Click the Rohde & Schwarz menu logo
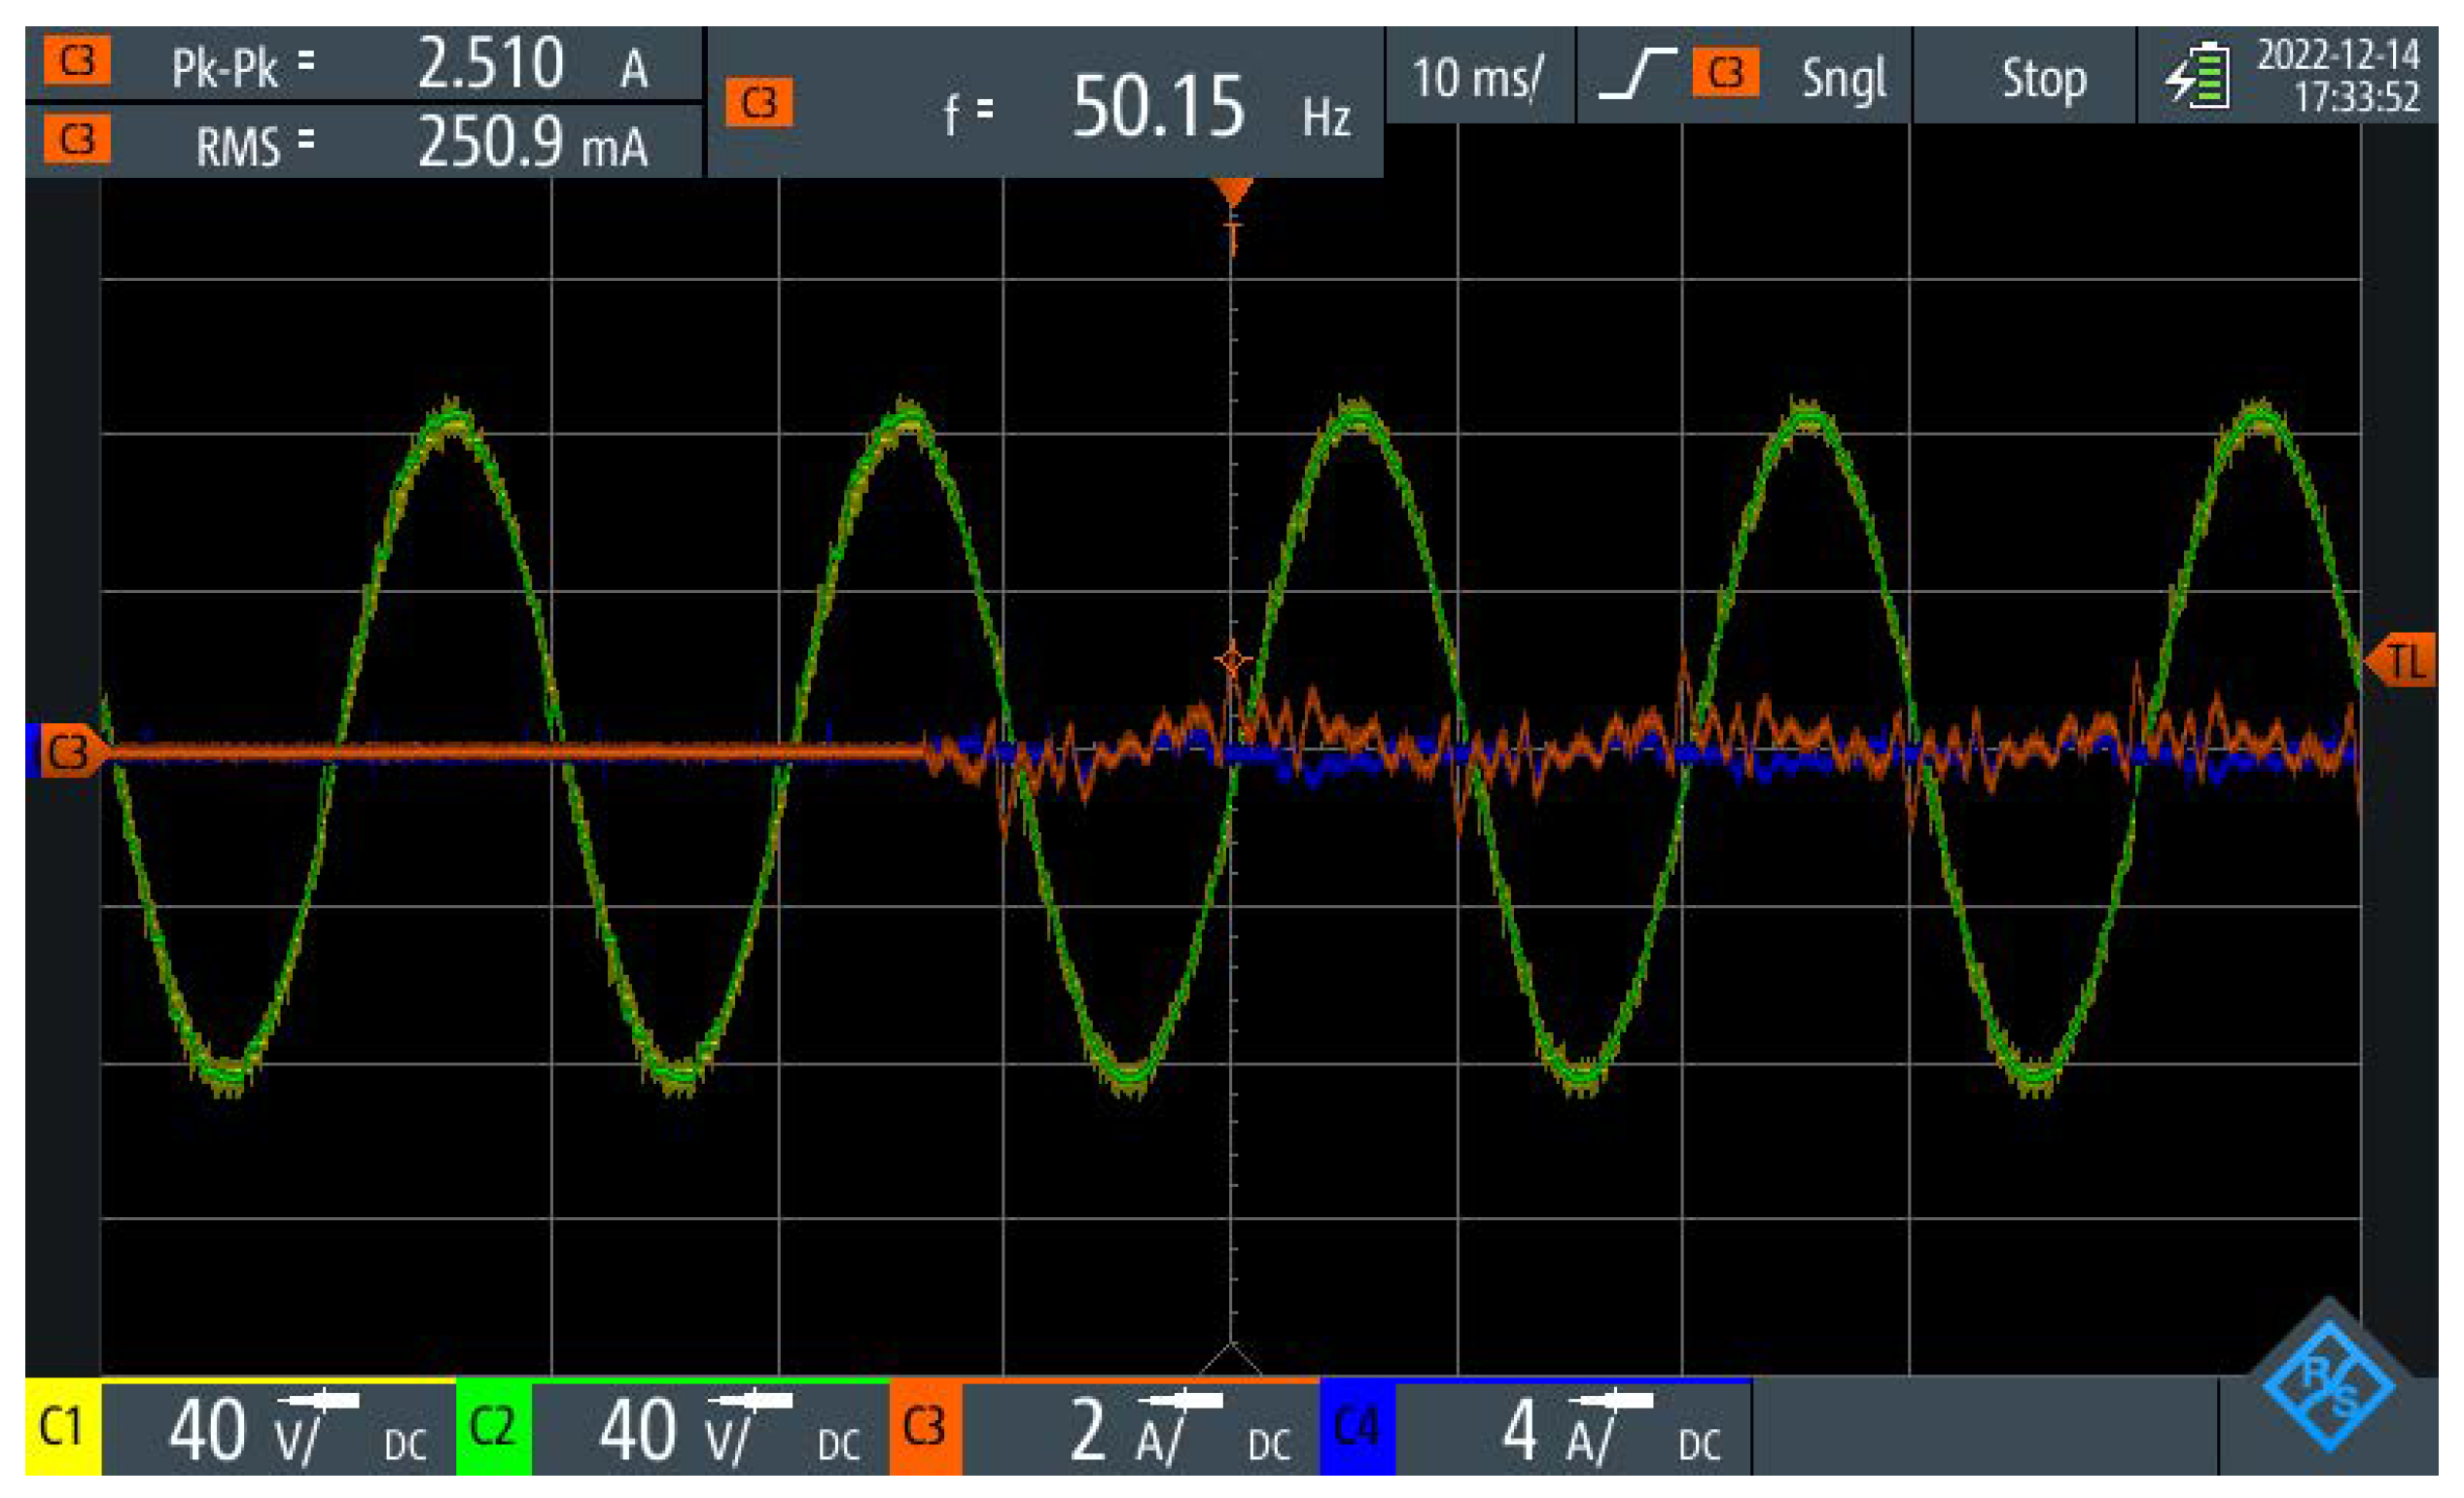Image resolution: width=2464 pixels, height=1498 pixels. click(x=2329, y=1384)
